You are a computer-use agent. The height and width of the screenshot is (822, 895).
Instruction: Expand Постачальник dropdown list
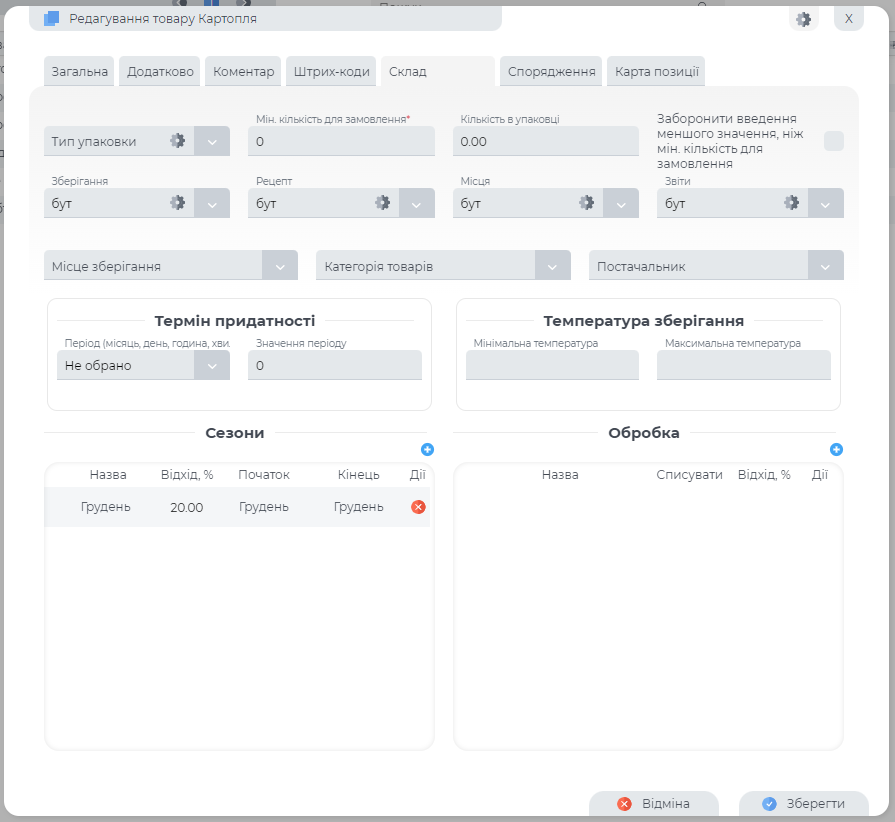[825, 266]
